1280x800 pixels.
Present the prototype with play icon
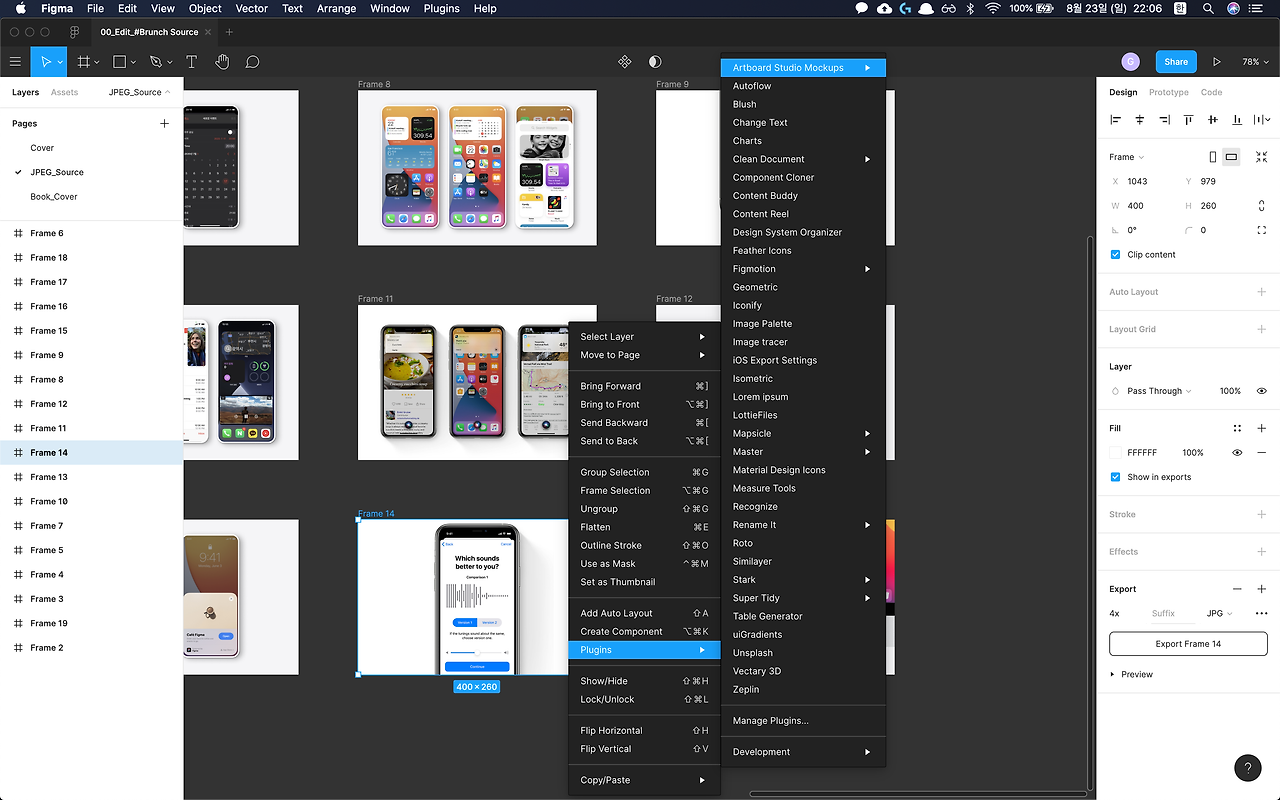coord(1217,62)
